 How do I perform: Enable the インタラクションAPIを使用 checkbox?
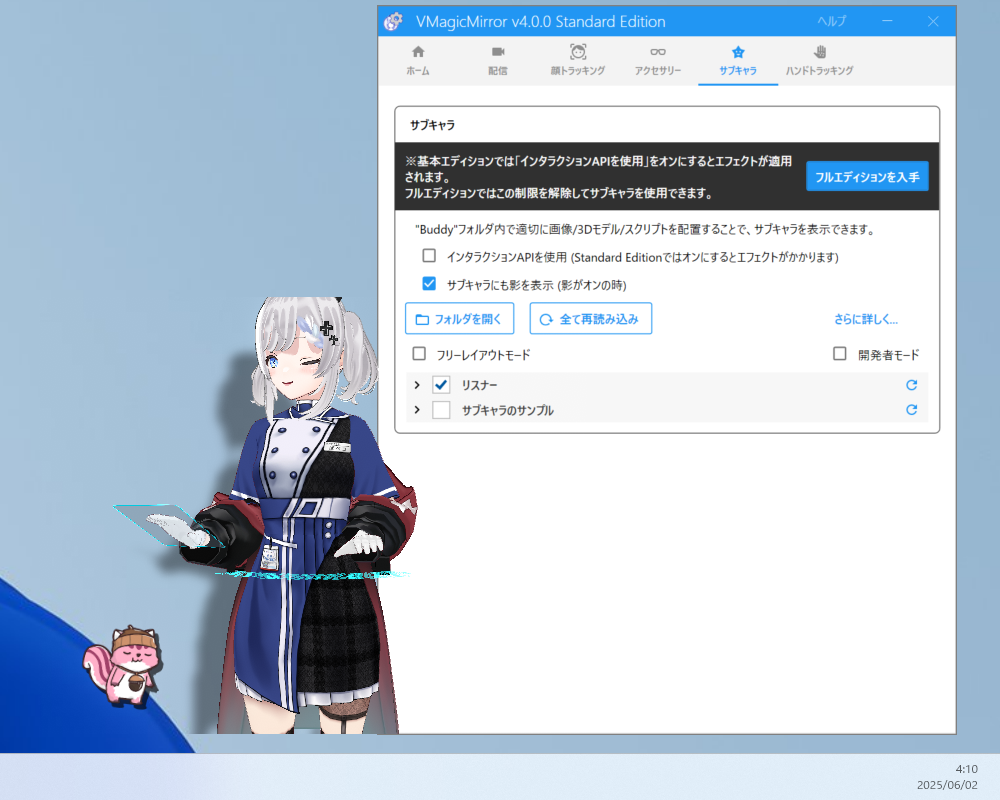429,255
